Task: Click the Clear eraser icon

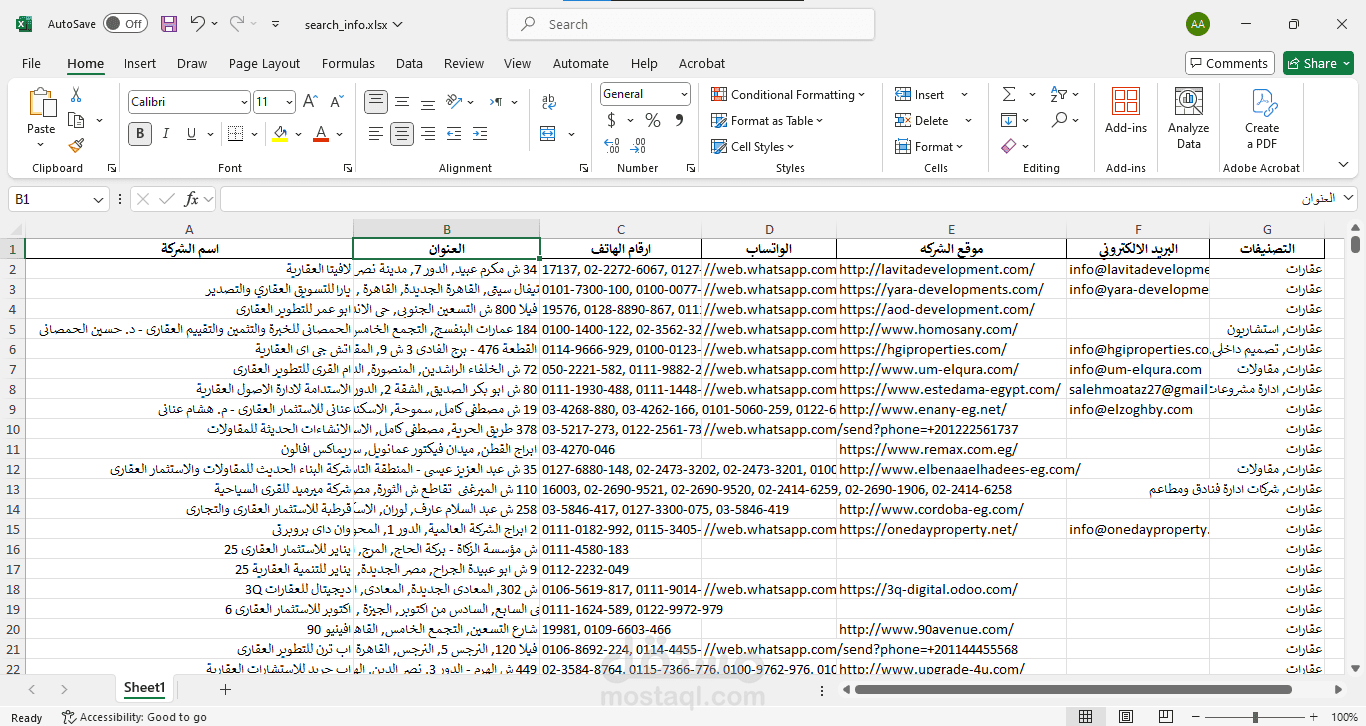Action: coord(1009,146)
